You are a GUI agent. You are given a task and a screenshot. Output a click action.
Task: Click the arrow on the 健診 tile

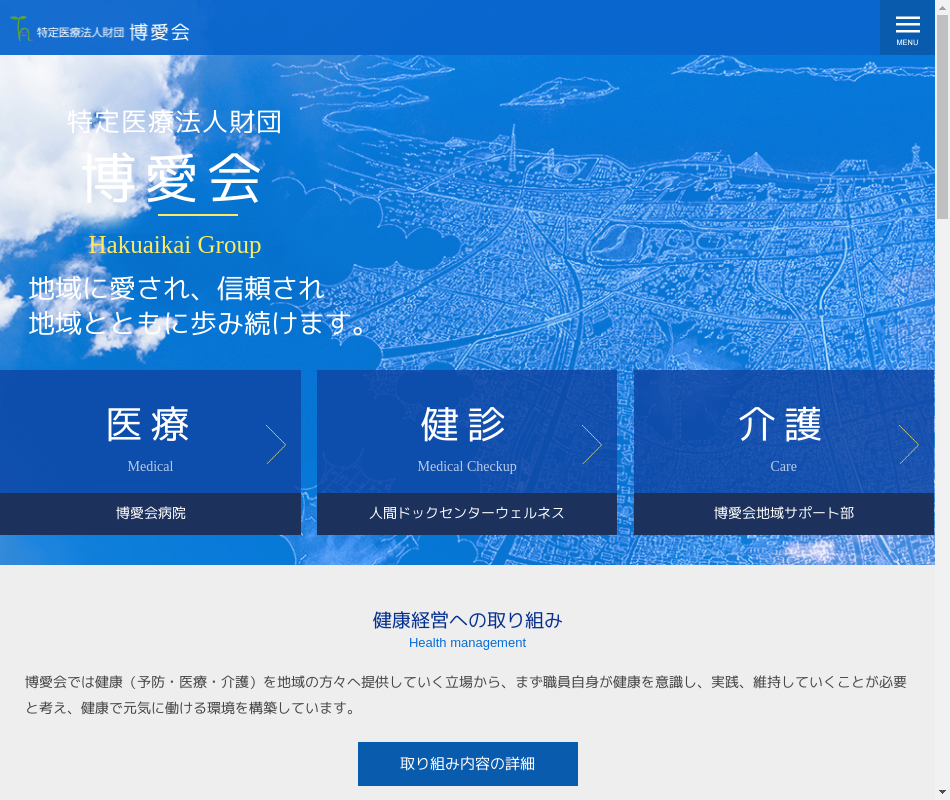pos(592,445)
